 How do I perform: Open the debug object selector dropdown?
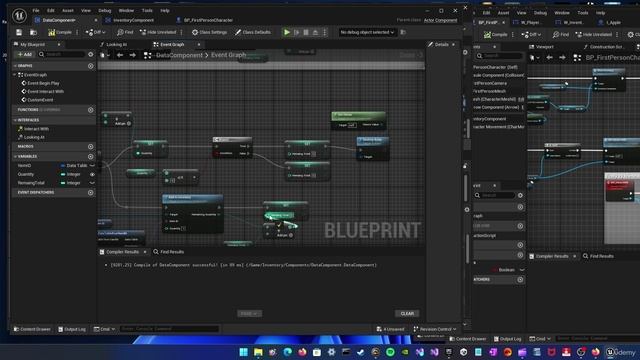367,32
